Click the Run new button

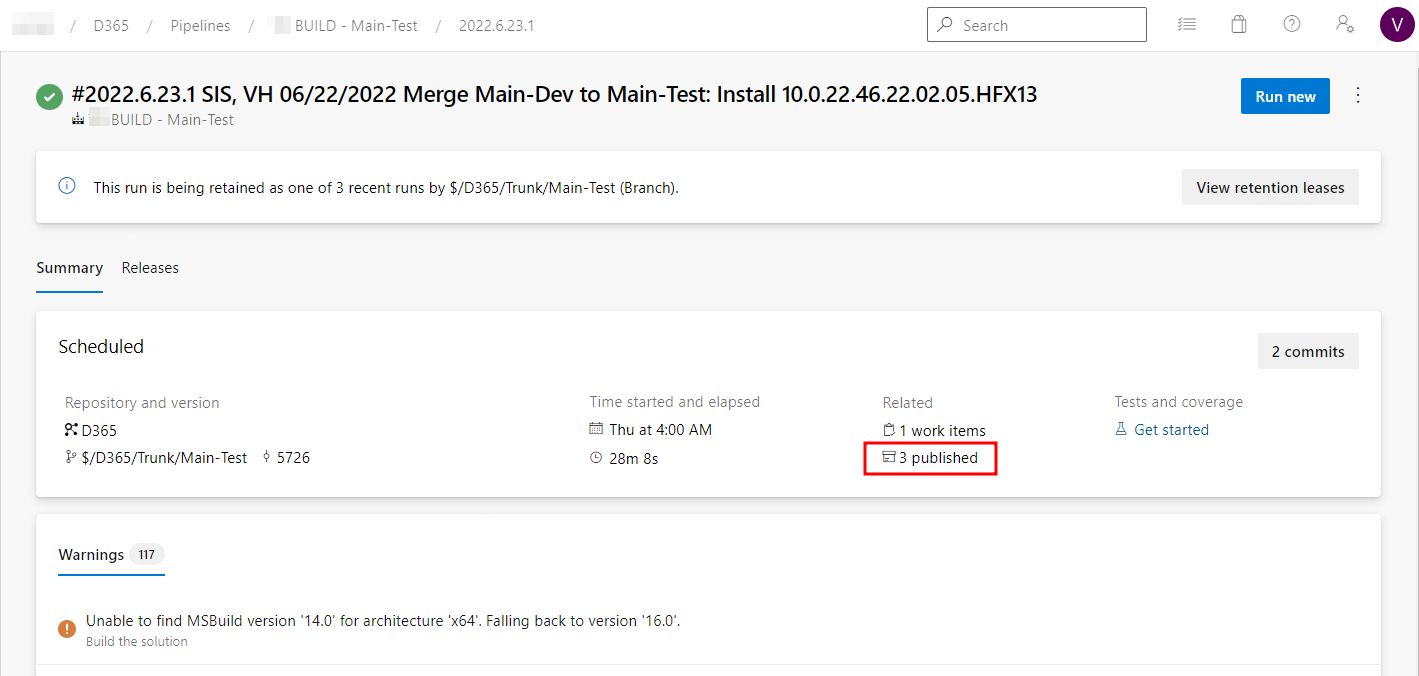pyautogui.click(x=1285, y=96)
